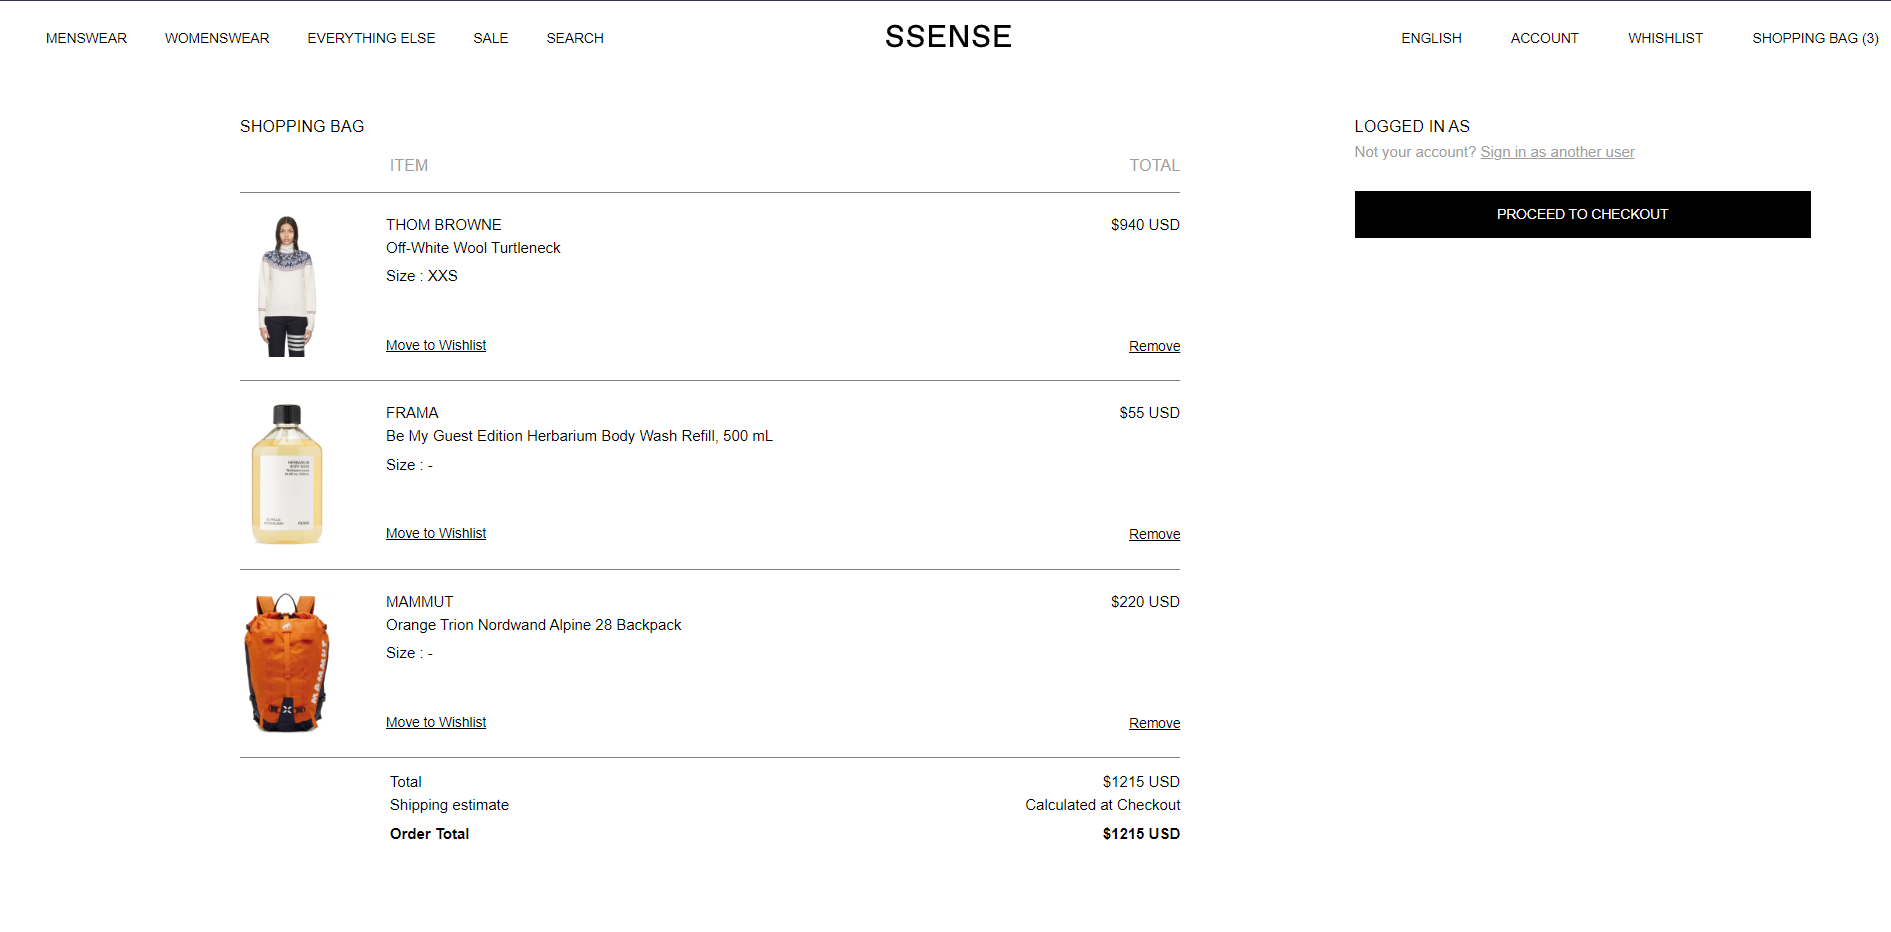
Task: Open the Mammut orange backpack thumbnail
Action: click(287, 663)
